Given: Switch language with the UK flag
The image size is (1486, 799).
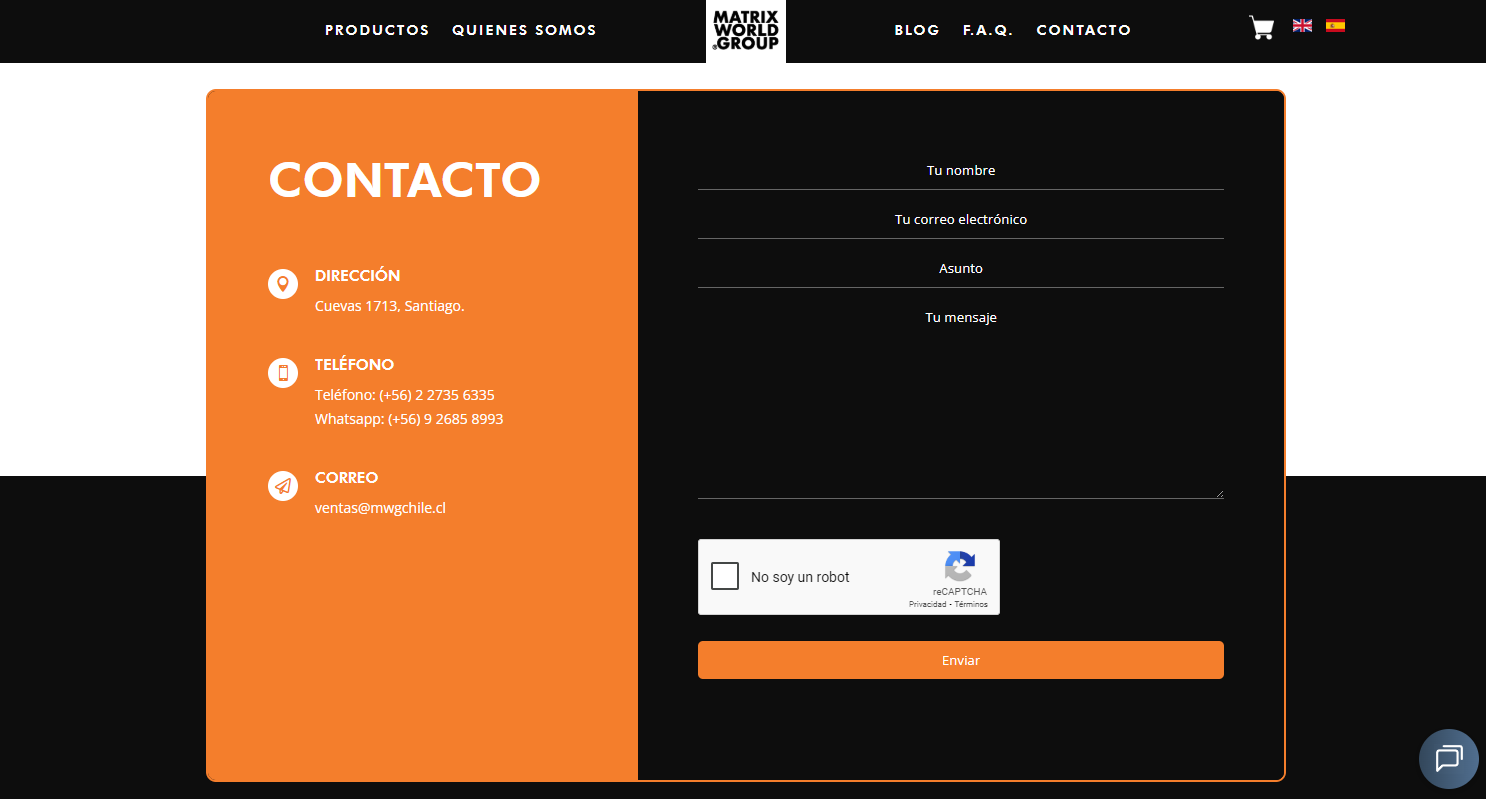Looking at the screenshot, I should [x=1302, y=26].
